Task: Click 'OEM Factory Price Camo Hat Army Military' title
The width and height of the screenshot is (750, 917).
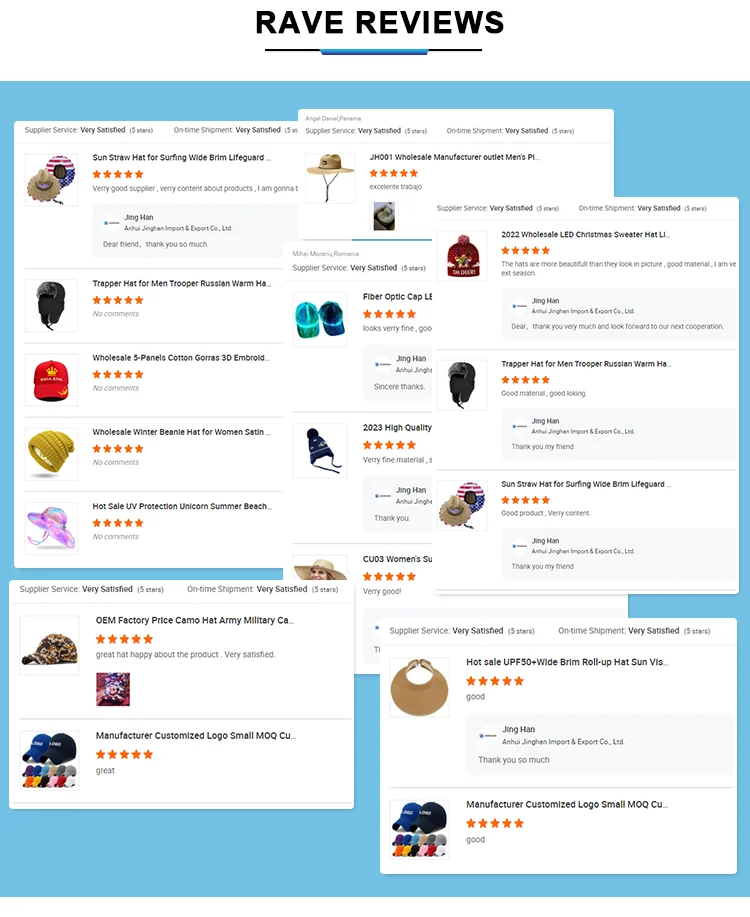Action: pyautogui.click(x=195, y=620)
